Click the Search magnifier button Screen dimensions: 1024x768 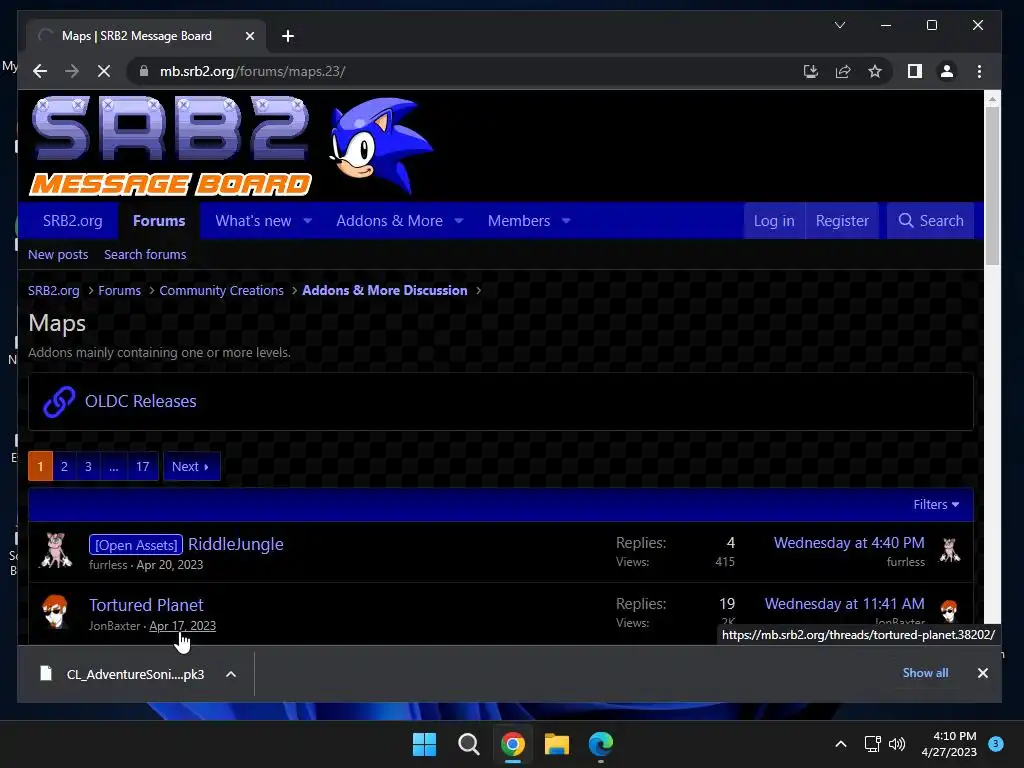(931, 221)
